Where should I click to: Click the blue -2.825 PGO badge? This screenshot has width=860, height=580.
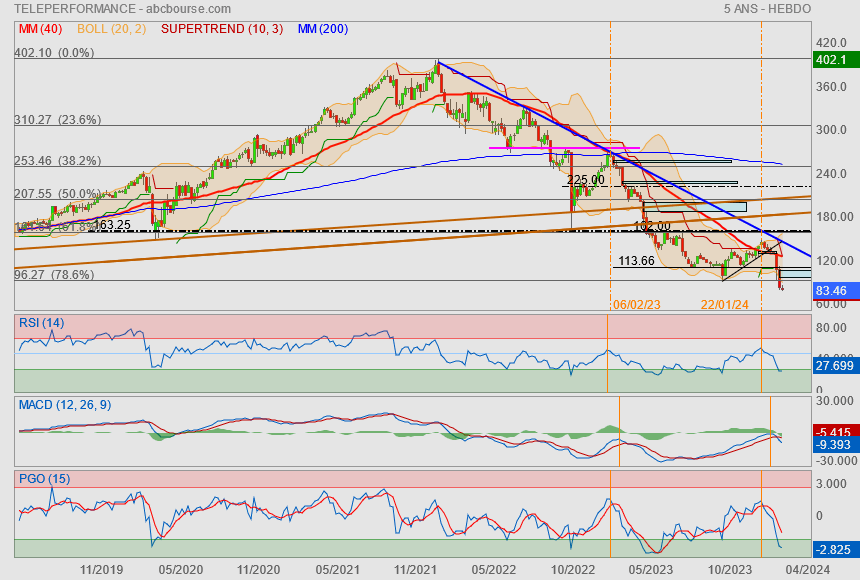(x=836, y=549)
